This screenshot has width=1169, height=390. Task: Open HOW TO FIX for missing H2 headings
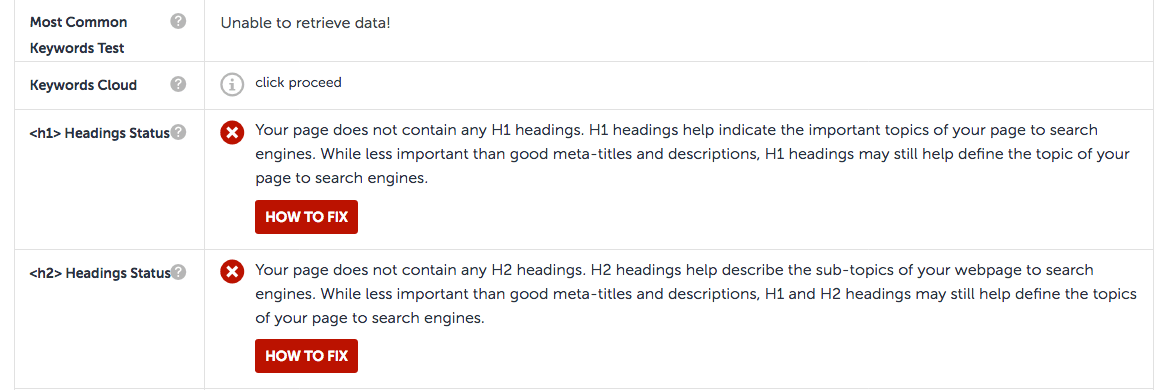(306, 356)
